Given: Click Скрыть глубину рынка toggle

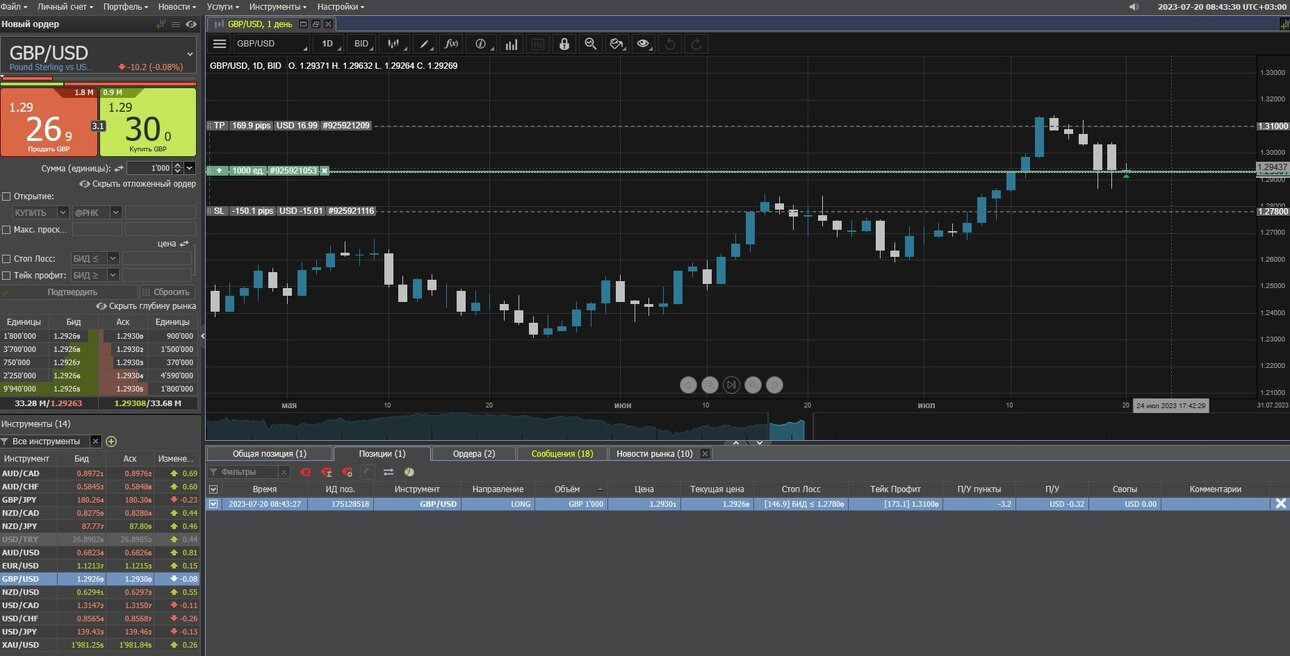Looking at the screenshot, I should tap(146, 306).
